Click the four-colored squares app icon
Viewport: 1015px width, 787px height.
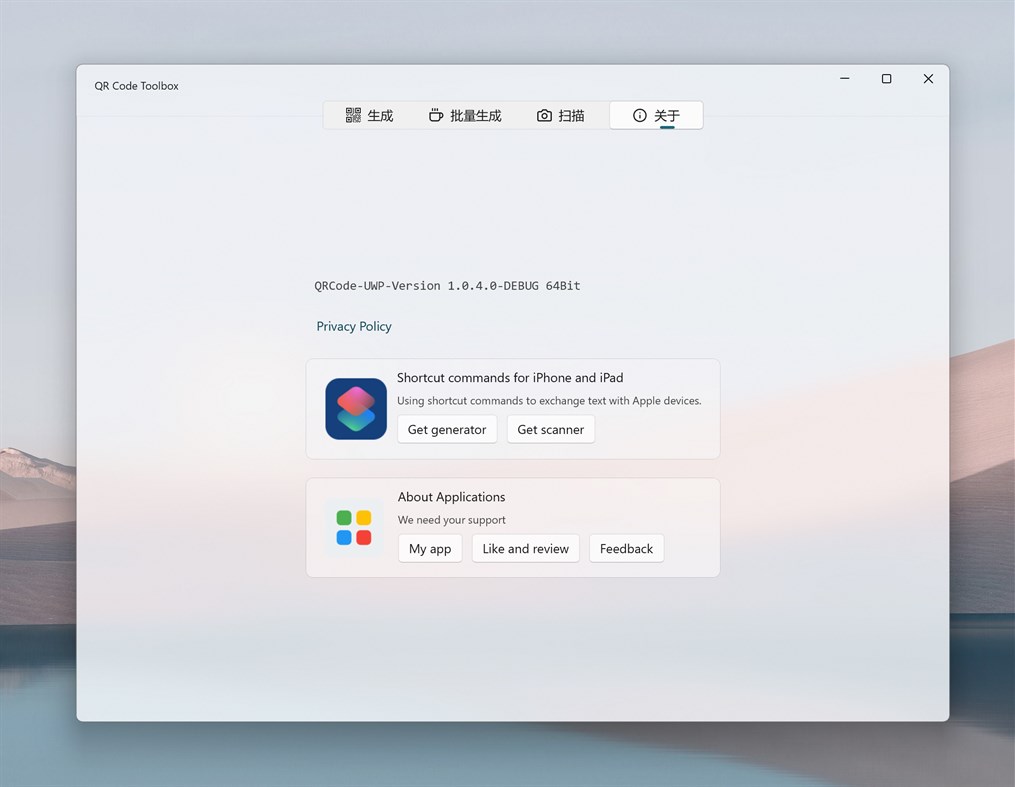pyautogui.click(x=354, y=527)
